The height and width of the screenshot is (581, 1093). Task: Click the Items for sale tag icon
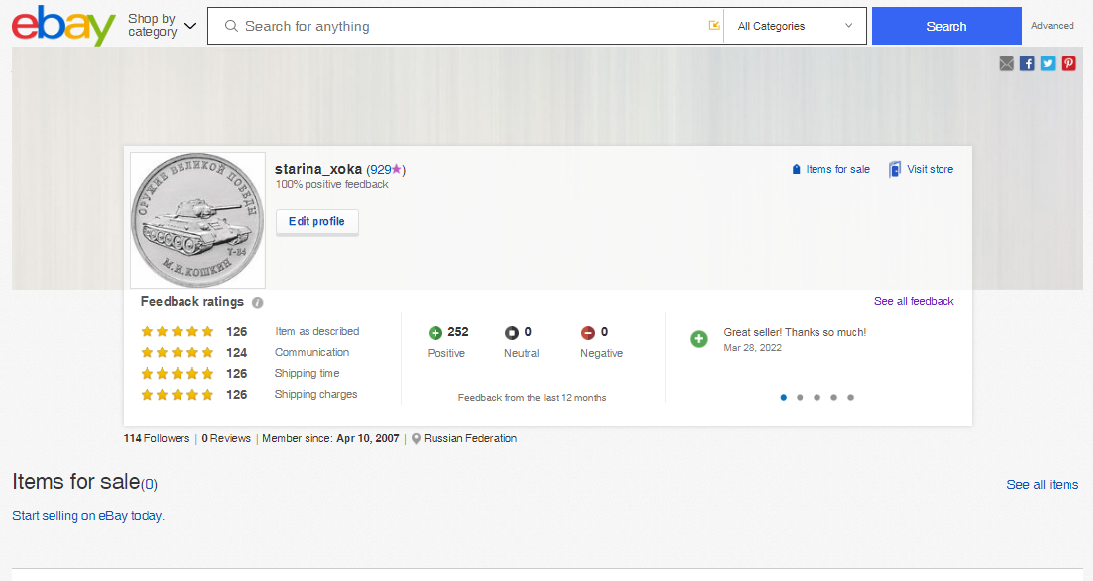pyautogui.click(x=797, y=169)
